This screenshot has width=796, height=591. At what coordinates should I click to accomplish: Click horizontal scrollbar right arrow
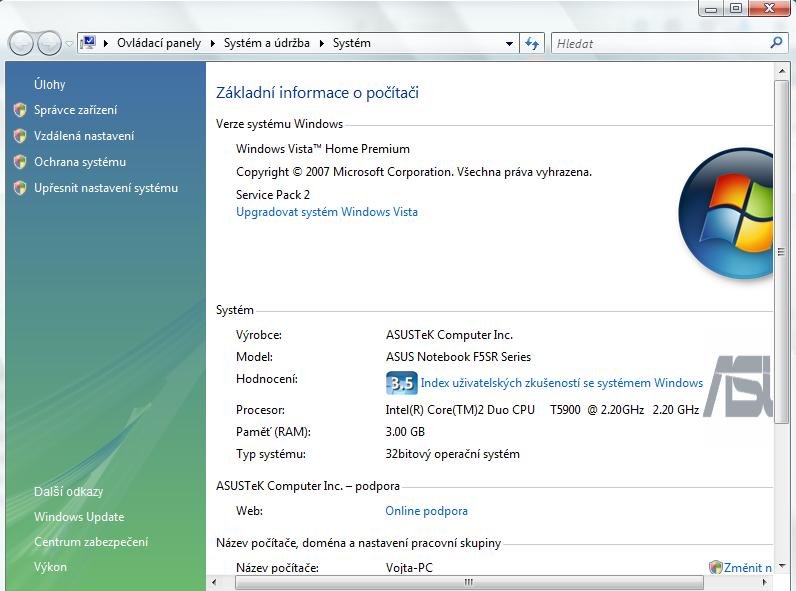[x=765, y=582]
